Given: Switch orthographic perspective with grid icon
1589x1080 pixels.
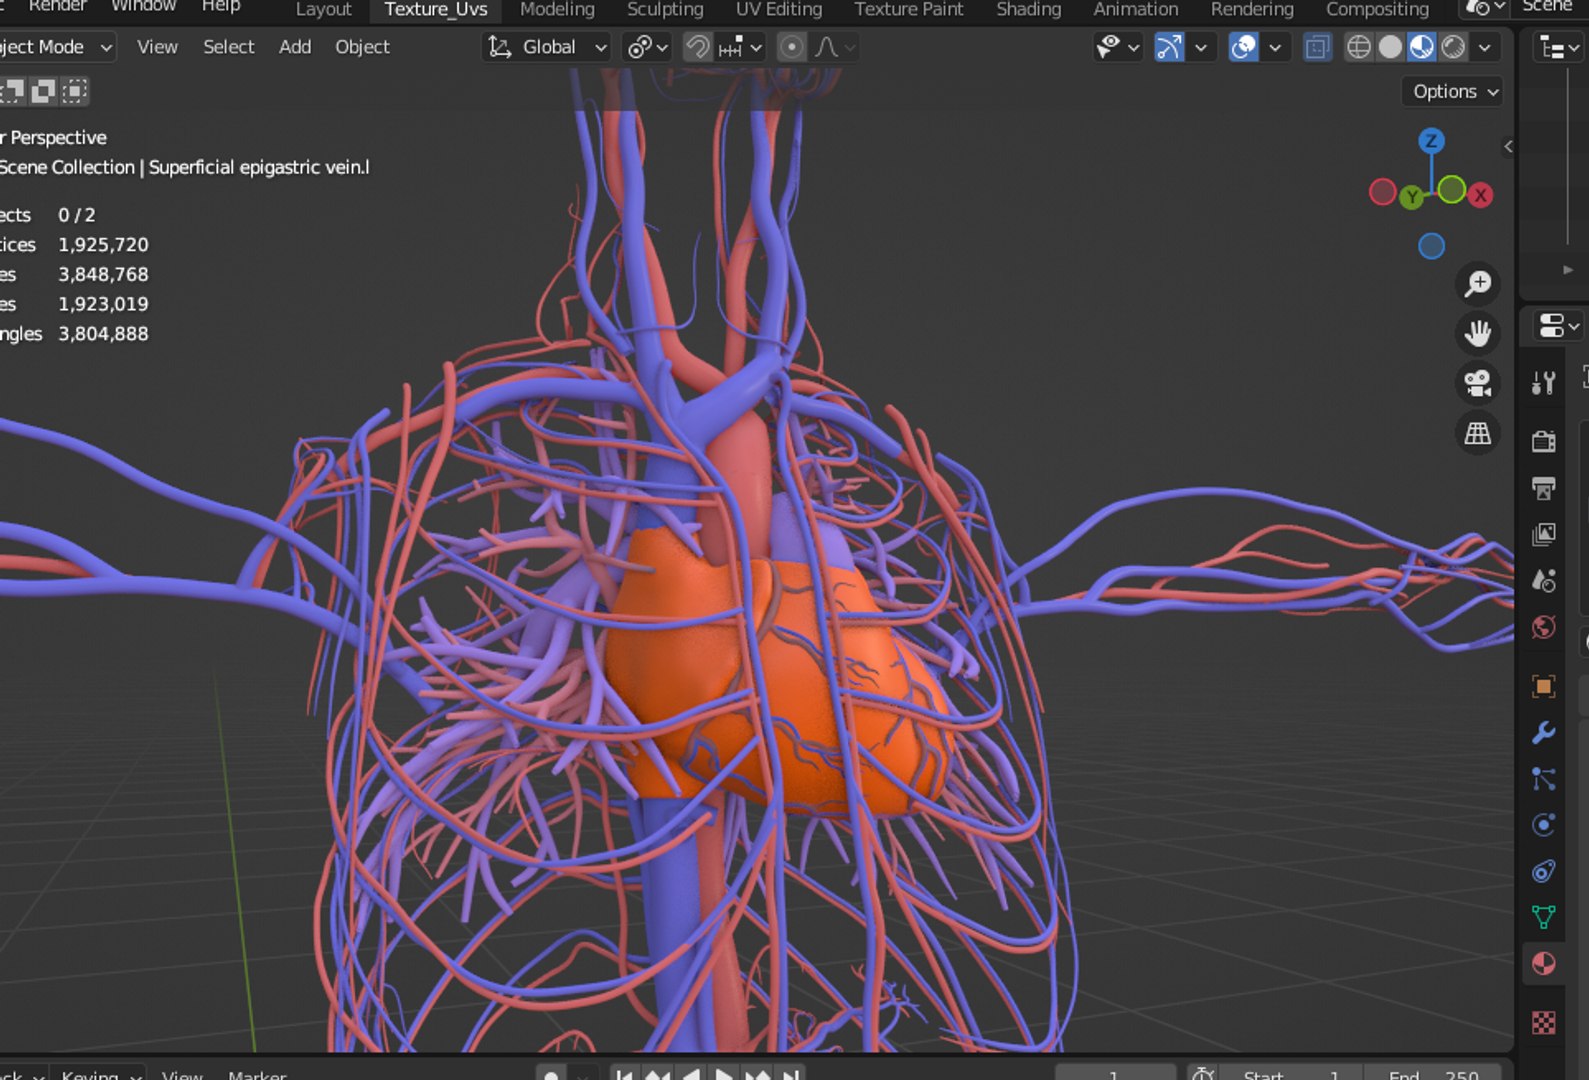Looking at the screenshot, I should [x=1477, y=433].
